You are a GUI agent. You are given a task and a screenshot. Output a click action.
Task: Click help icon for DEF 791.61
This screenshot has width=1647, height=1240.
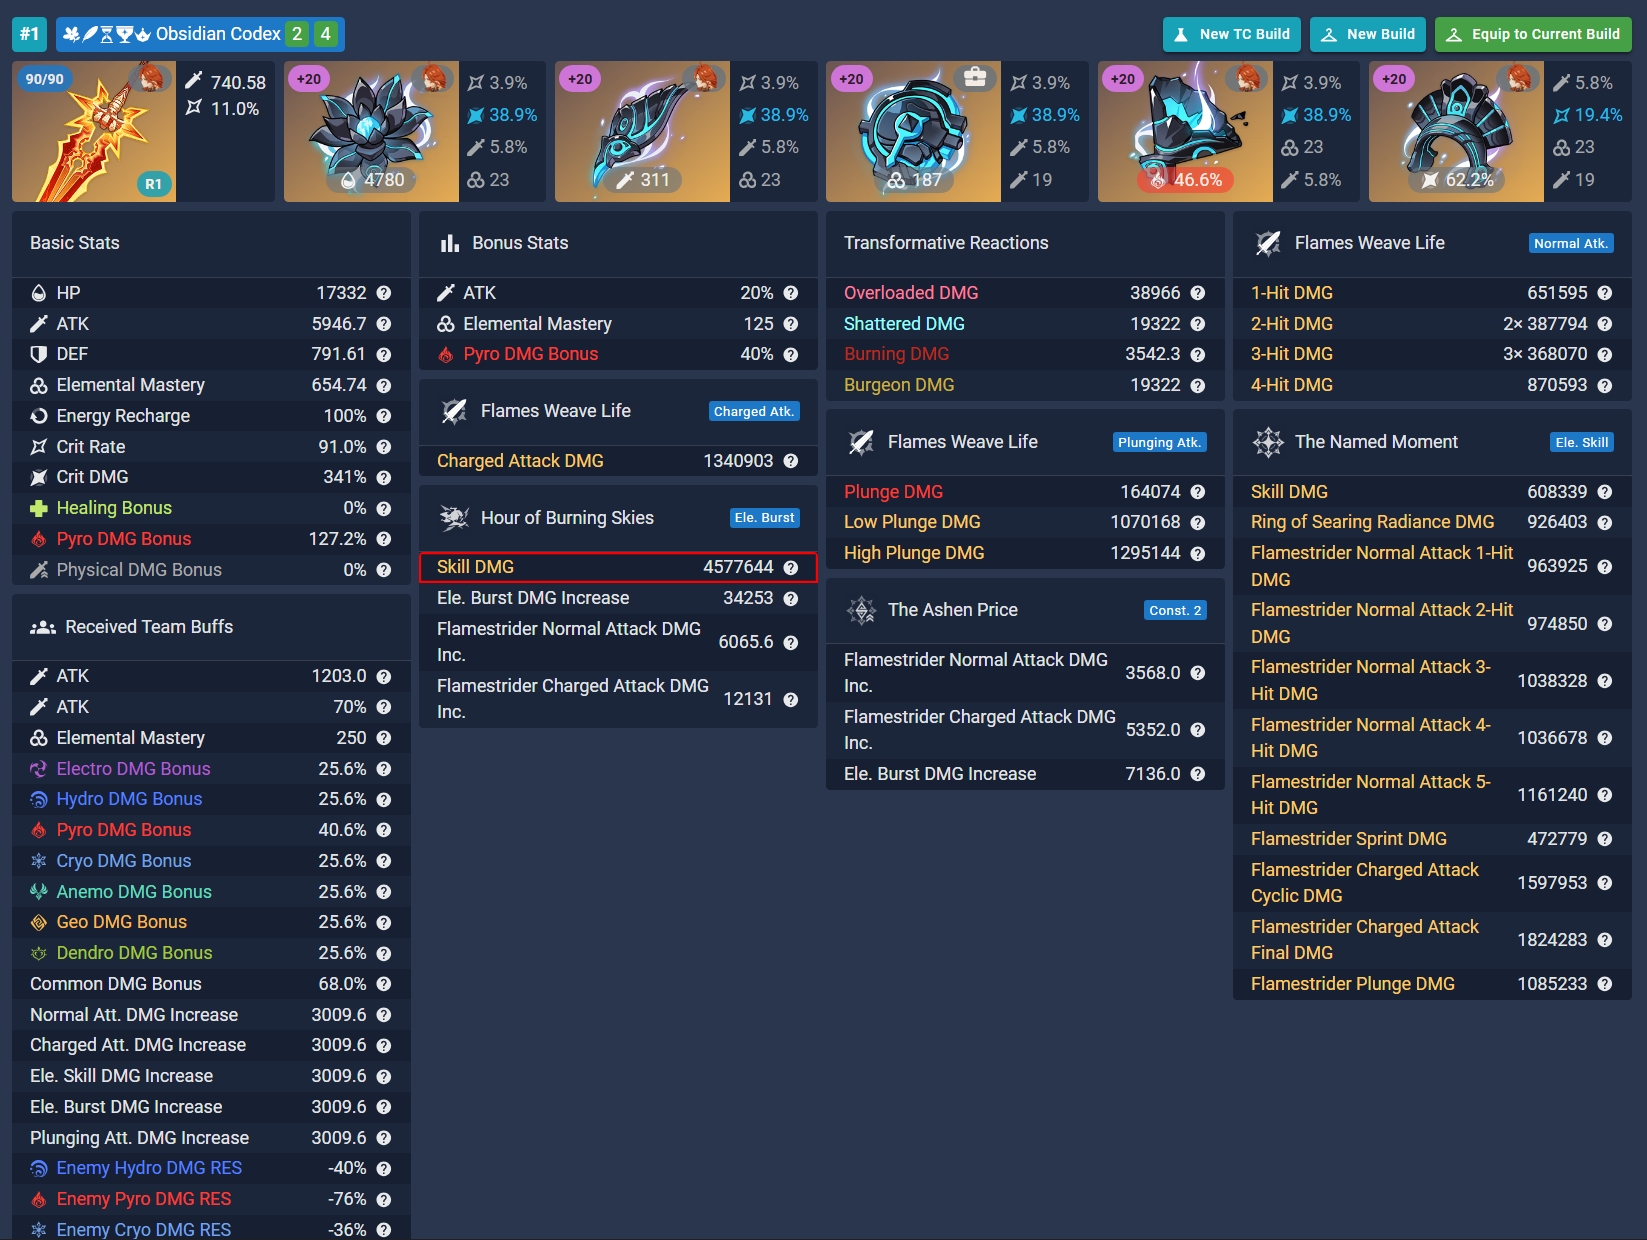[384, 354]
